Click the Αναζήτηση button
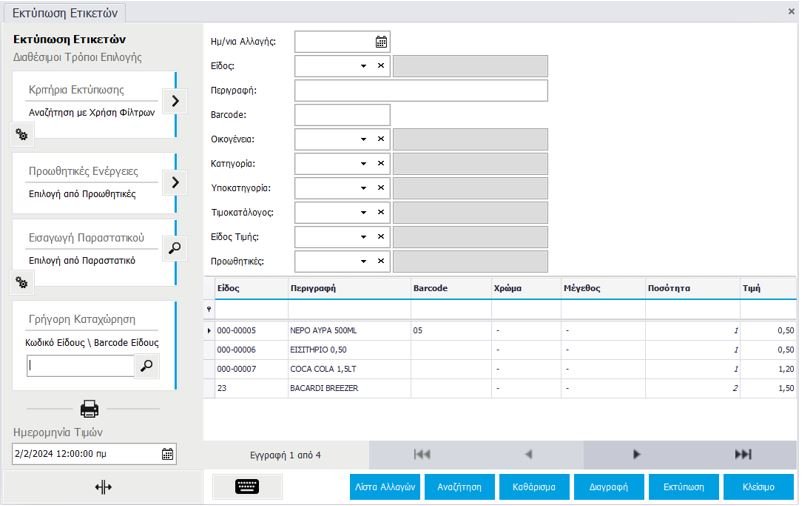 (459, 487)
